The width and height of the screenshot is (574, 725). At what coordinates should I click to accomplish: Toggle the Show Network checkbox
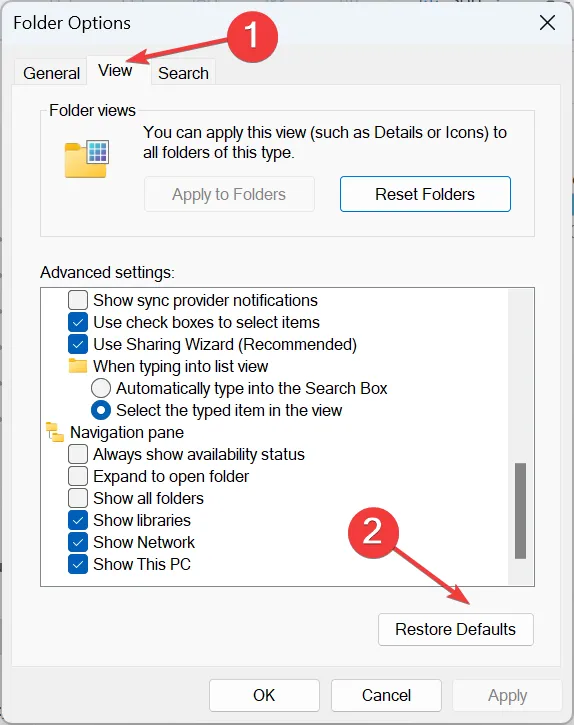click(x=78, y=542)
